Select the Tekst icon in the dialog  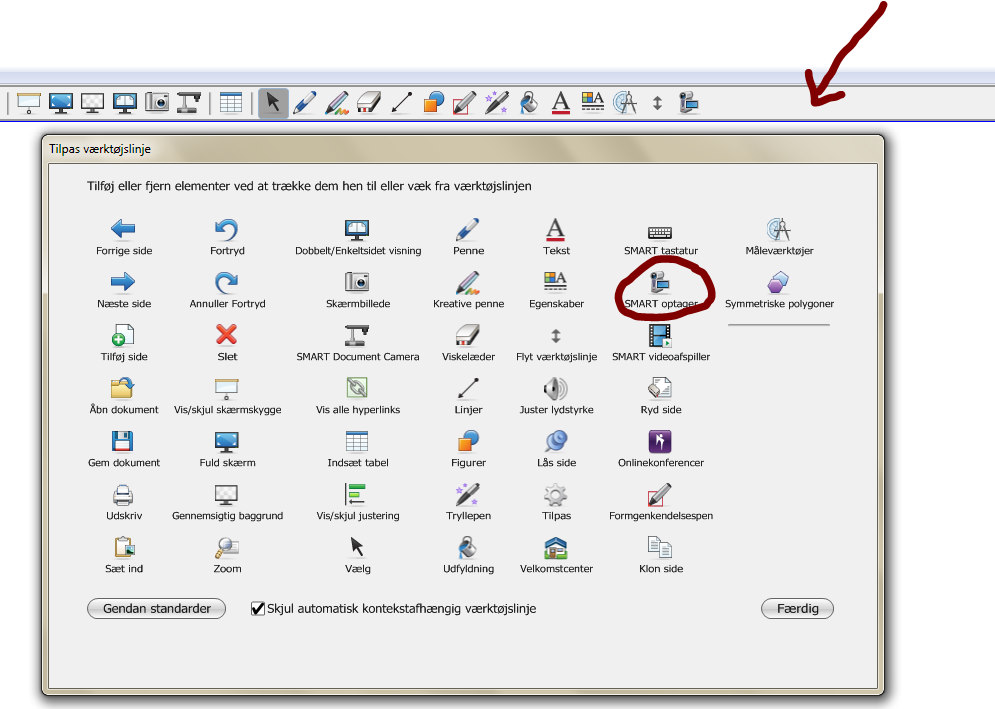[555, 229]
